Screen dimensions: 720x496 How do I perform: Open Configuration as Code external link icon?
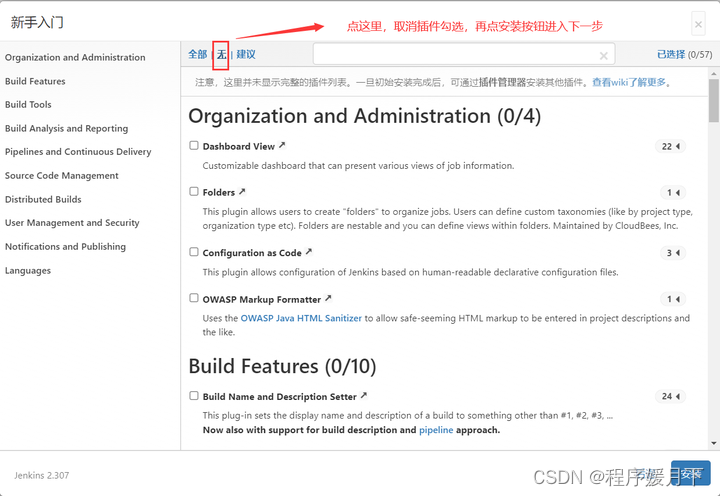(309, 252)
